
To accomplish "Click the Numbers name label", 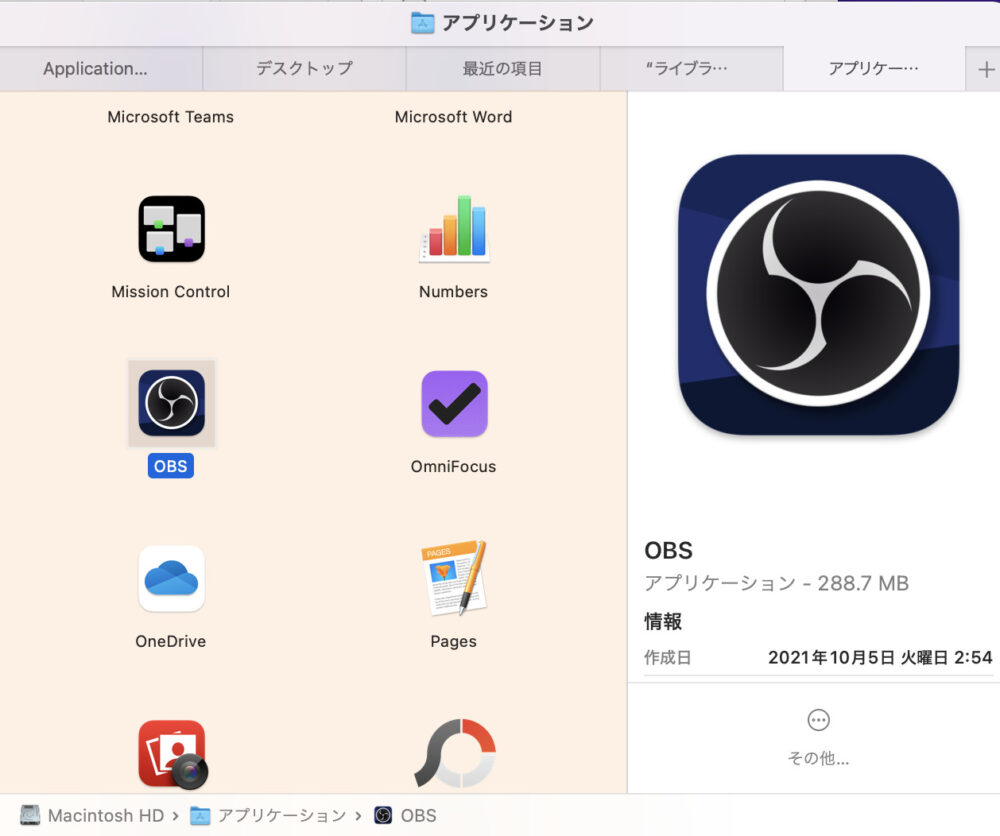I will [x=453, y=291].
